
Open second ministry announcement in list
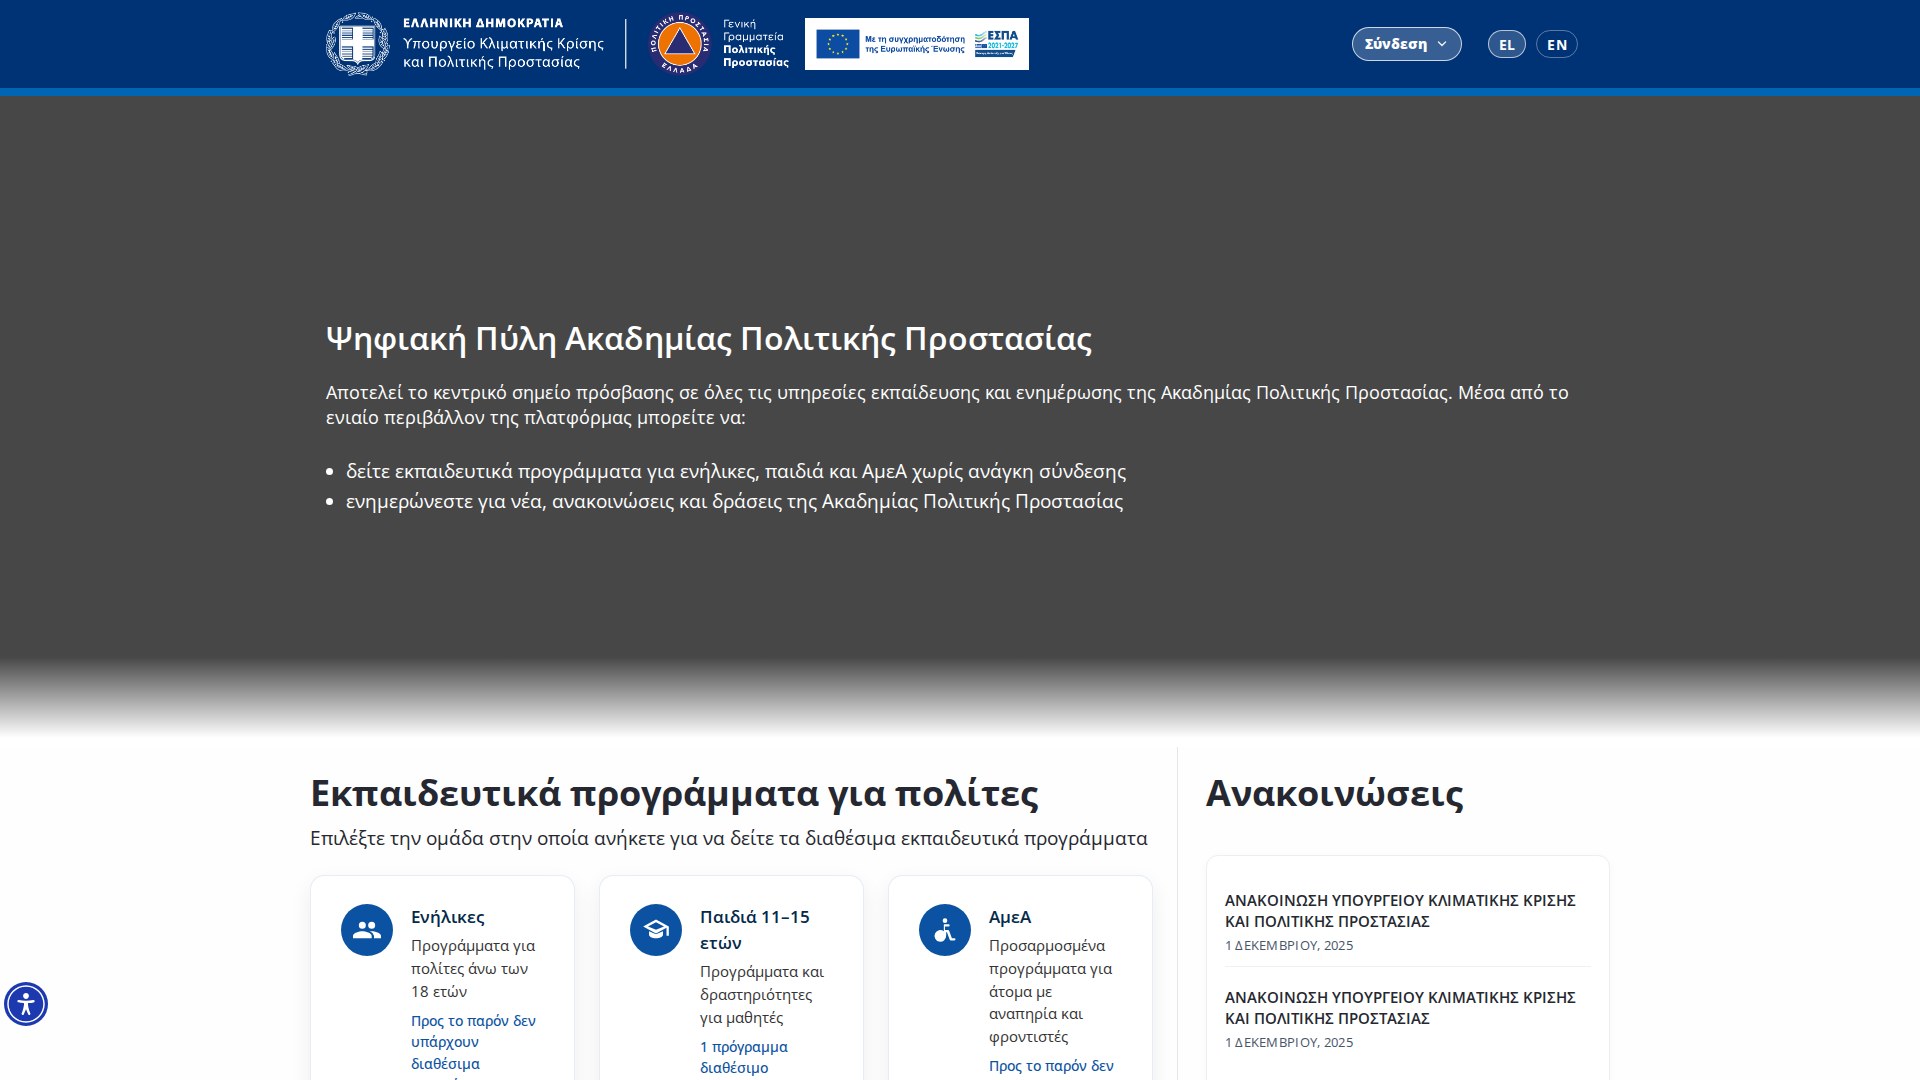1399,1007
